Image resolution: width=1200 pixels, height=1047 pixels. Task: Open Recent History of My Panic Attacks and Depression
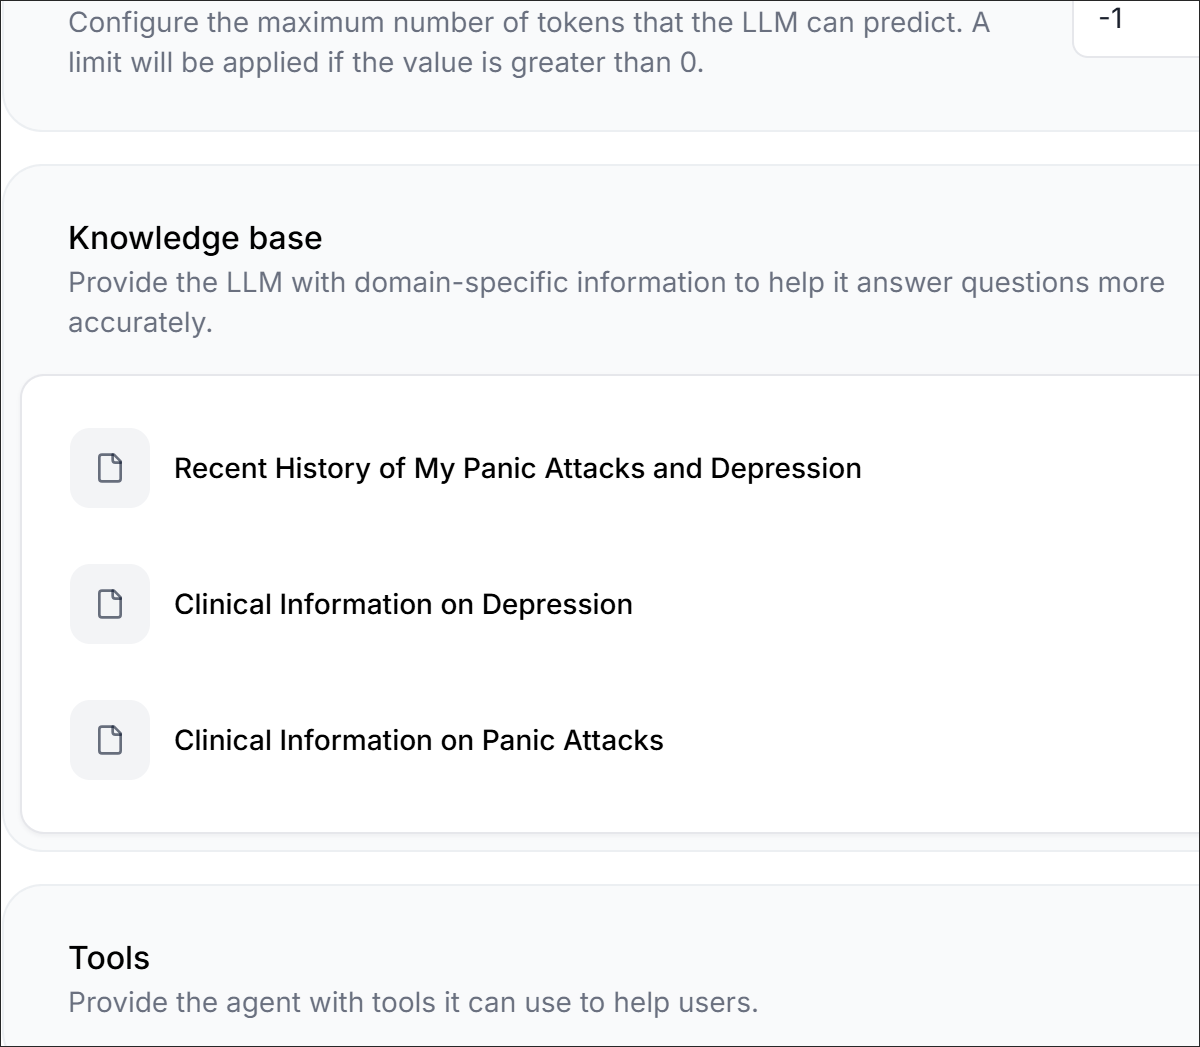(x=517, y=468)
